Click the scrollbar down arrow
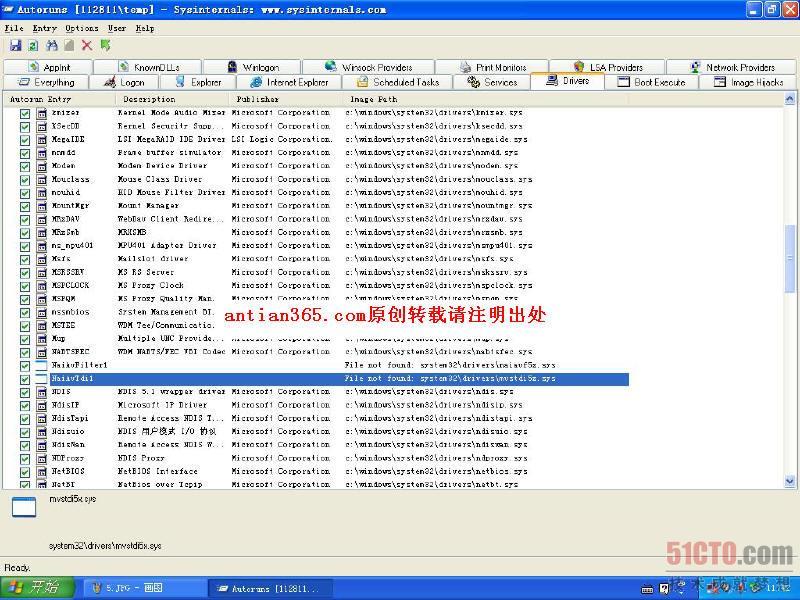The height and width of the screenshot is (600, 800). tap(789, 481)
